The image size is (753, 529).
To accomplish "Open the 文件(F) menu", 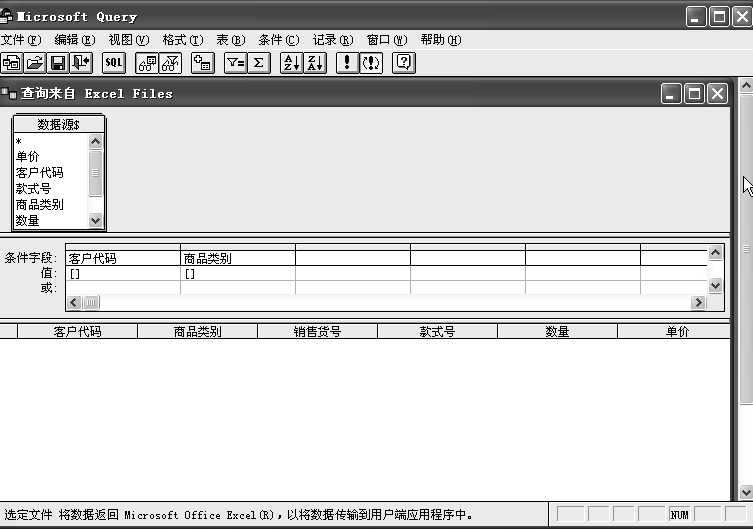I will [x=21, y=40].
